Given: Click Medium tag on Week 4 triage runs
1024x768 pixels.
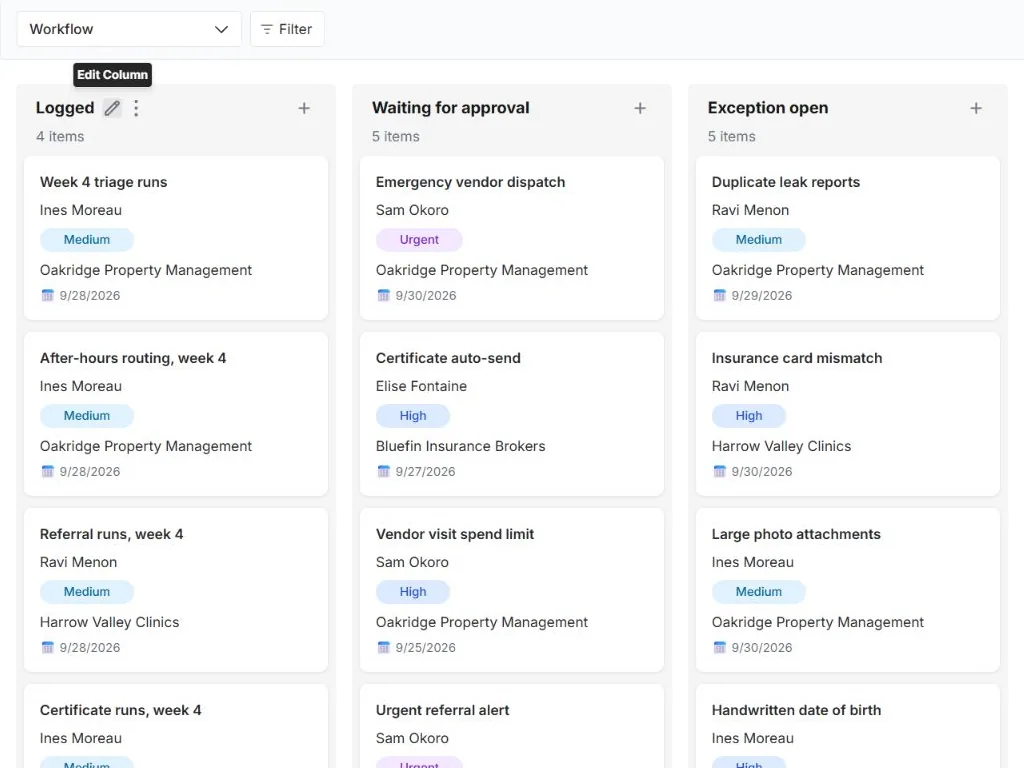Looking at the screenshot, I should [87, 240].
